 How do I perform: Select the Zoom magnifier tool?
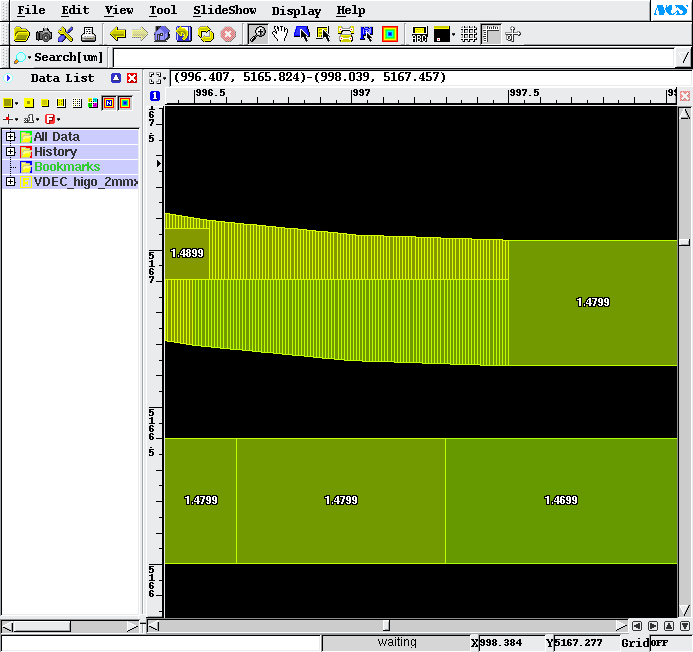coord(258,34)
